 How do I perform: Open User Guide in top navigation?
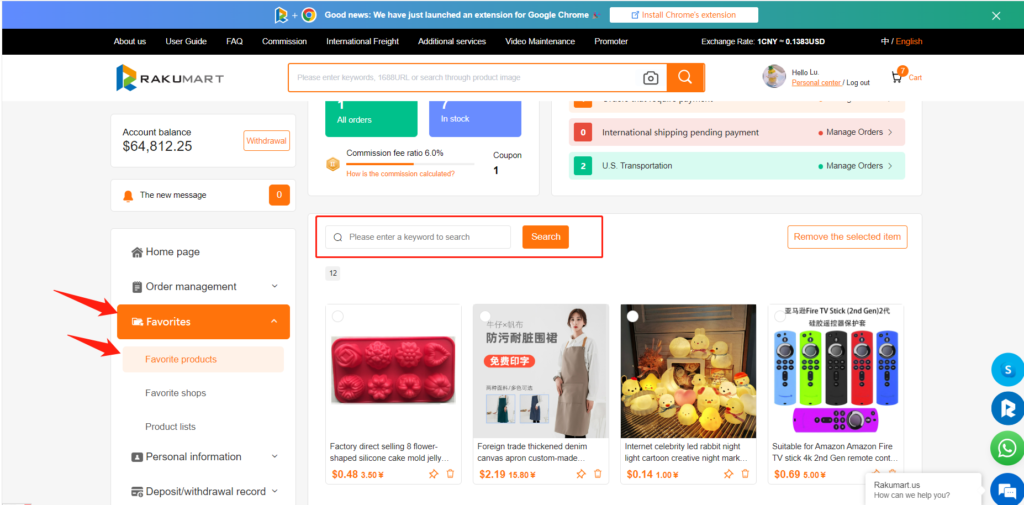186,41
